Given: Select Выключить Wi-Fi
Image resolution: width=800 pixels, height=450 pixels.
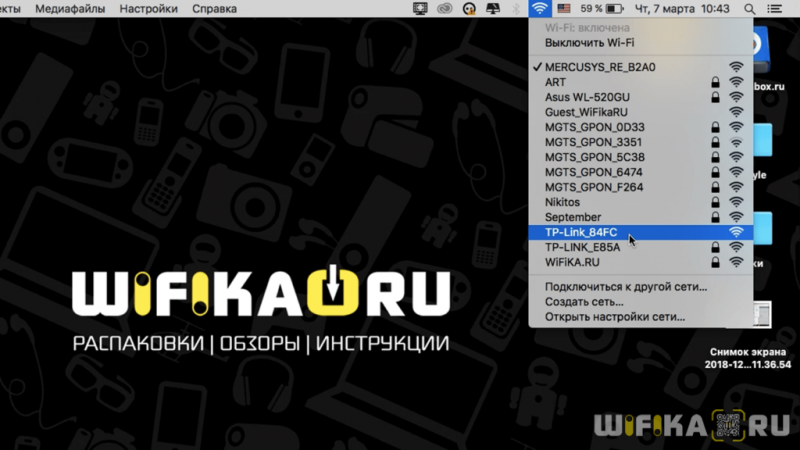Looking at the screenshot, I should pyautogui.click(x=640, y=43).
